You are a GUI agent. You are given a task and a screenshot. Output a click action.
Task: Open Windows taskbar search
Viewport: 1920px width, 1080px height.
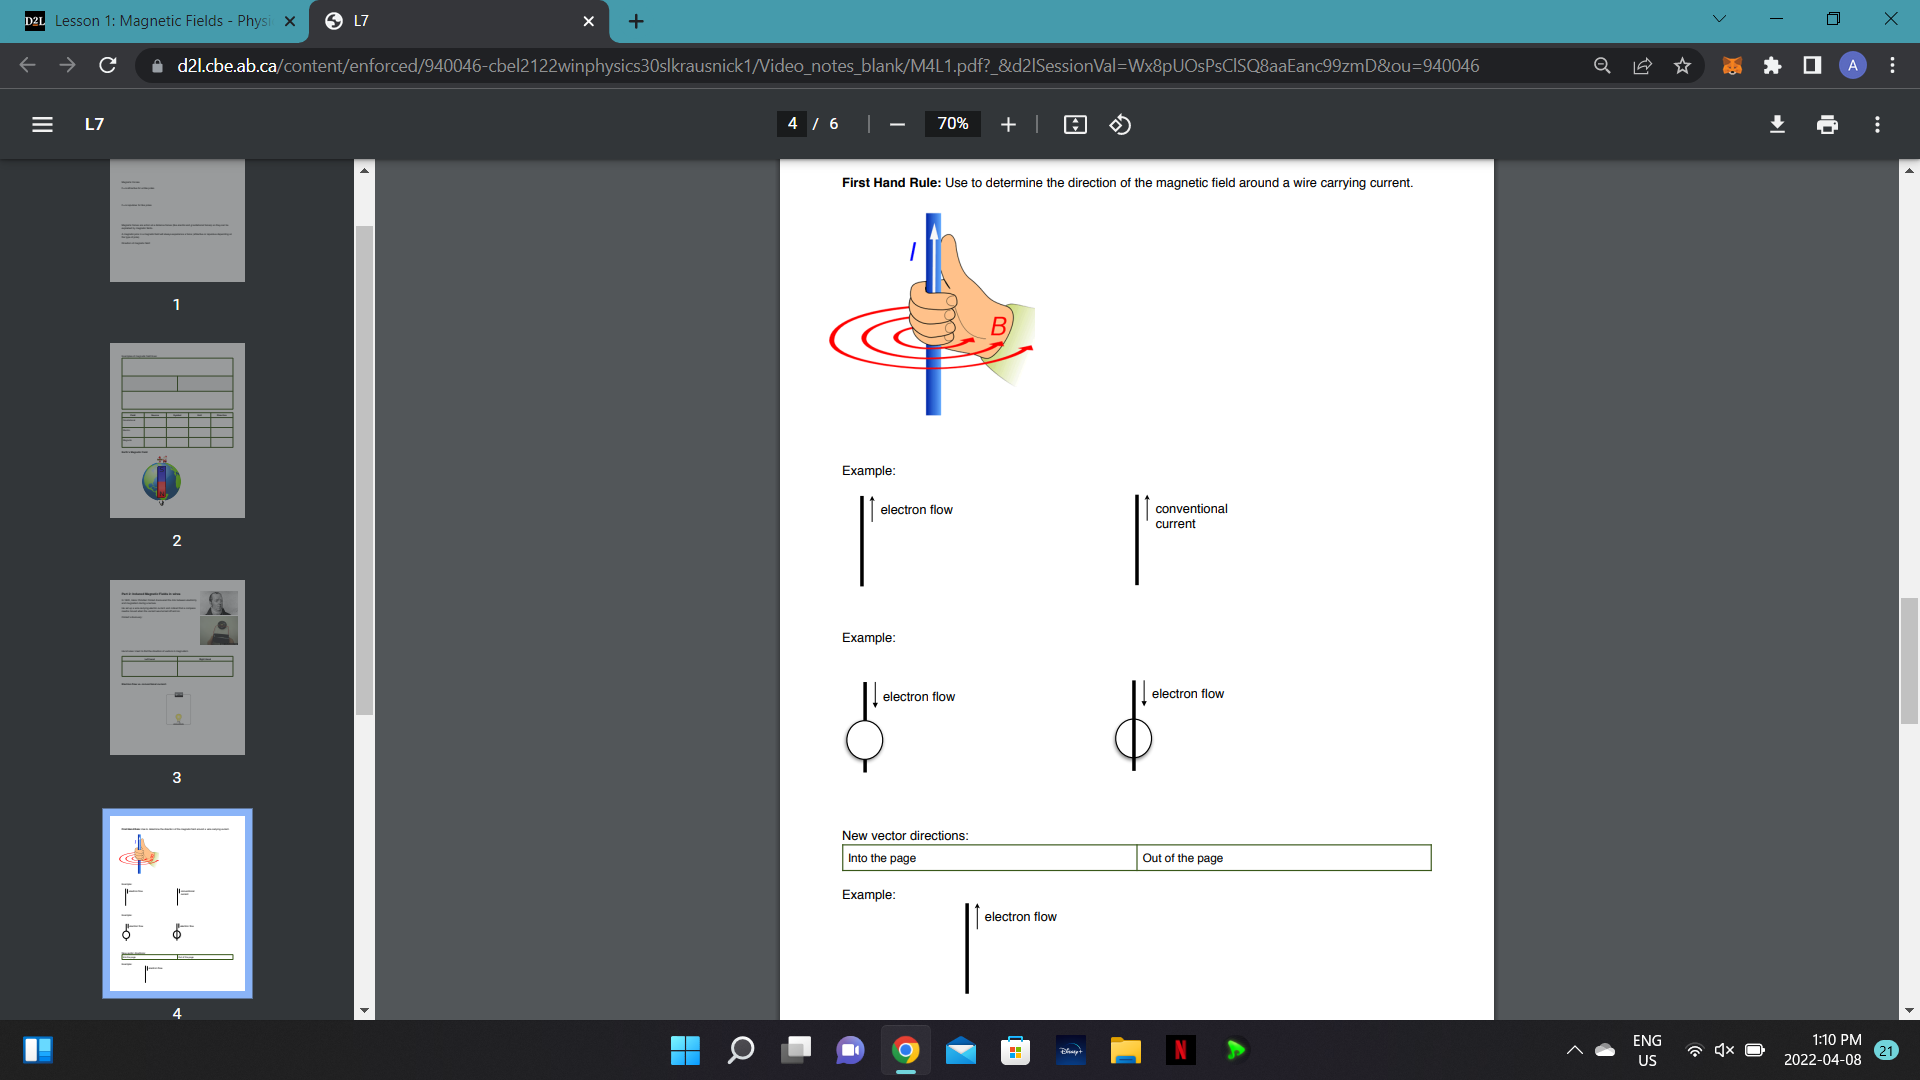pyautogui.click(x=741, y=1050)
